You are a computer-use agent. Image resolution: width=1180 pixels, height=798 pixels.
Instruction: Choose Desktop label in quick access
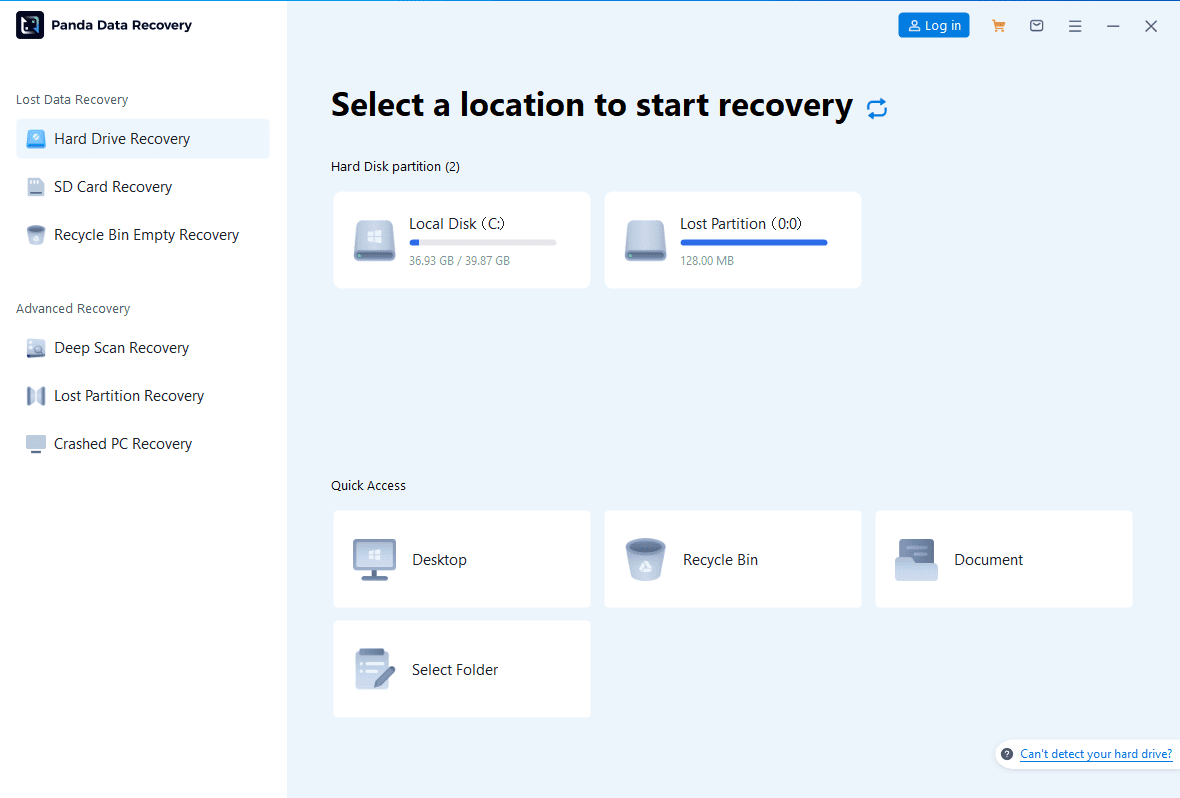click(x=439, y=560)
